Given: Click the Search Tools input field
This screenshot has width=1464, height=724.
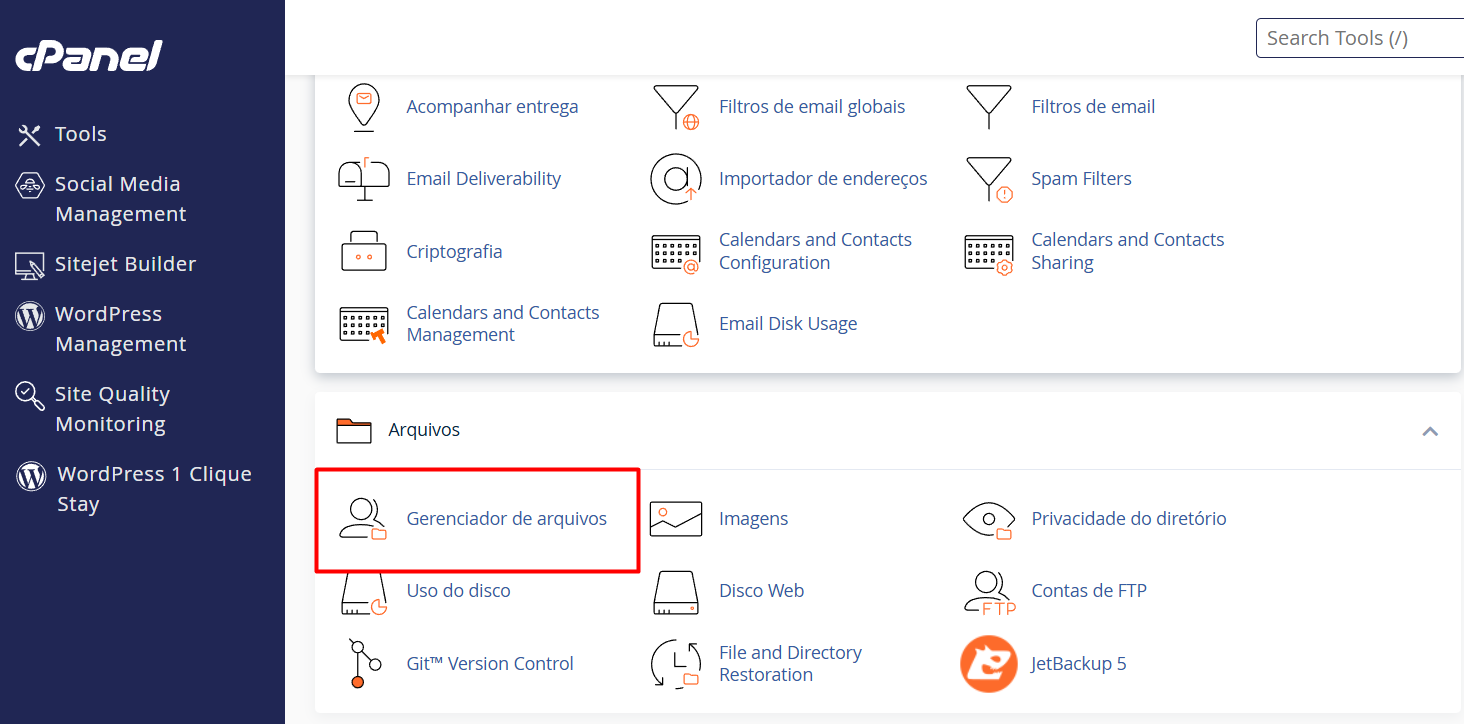Looking at the screenshot, I should coord(1360,37).
